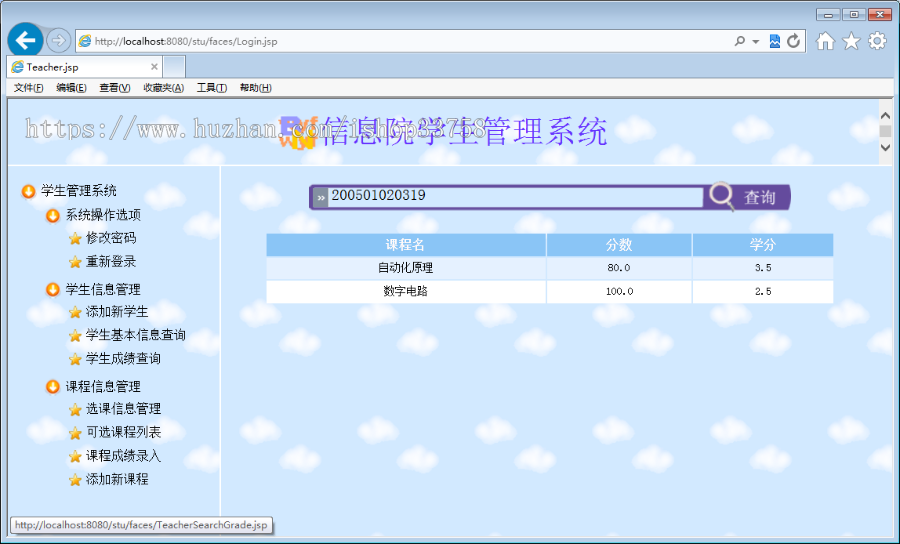Click the search magnifier in address bar
The height and width of the screenshot is (544, 900).
740,41
